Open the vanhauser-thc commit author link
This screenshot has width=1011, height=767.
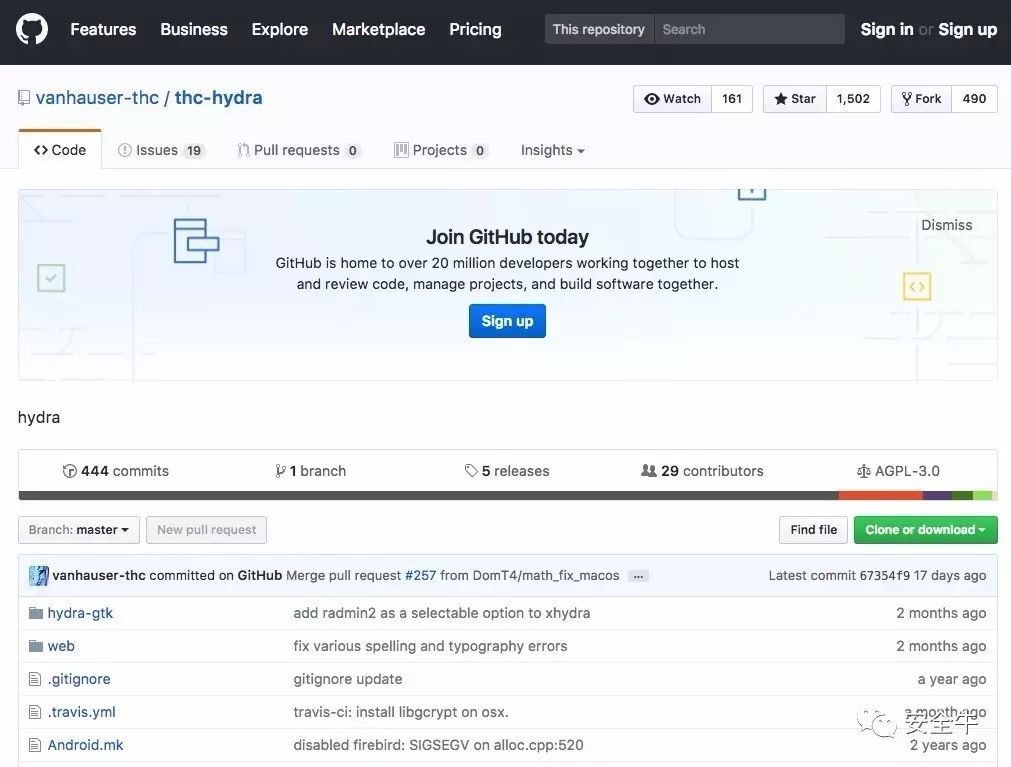click(x=99, y=576)
